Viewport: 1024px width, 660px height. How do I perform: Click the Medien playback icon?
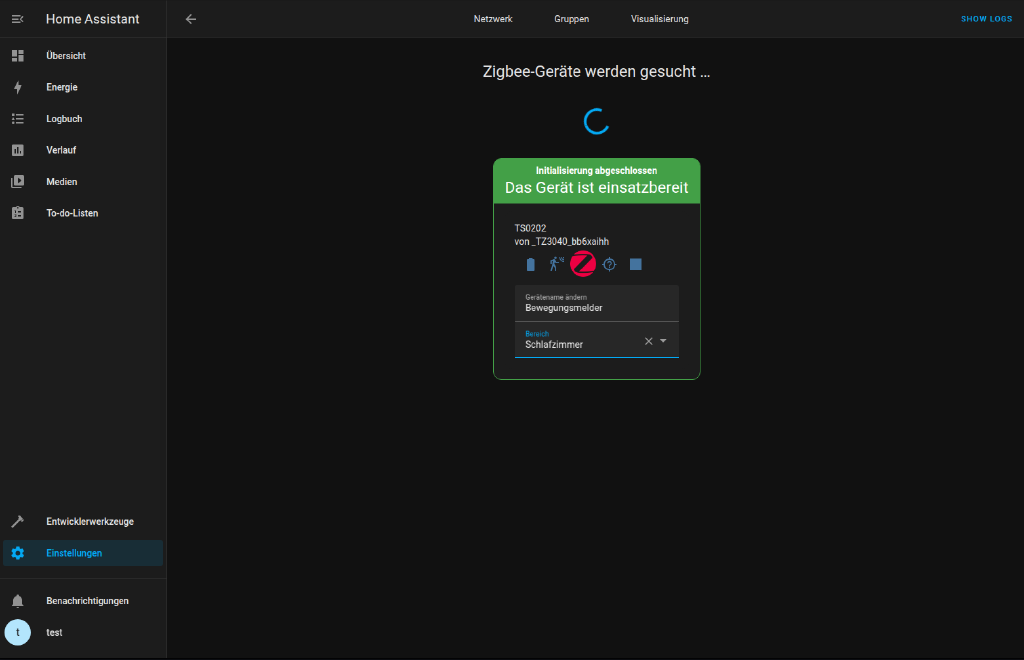pyautogui.click(x=17, y=181)
